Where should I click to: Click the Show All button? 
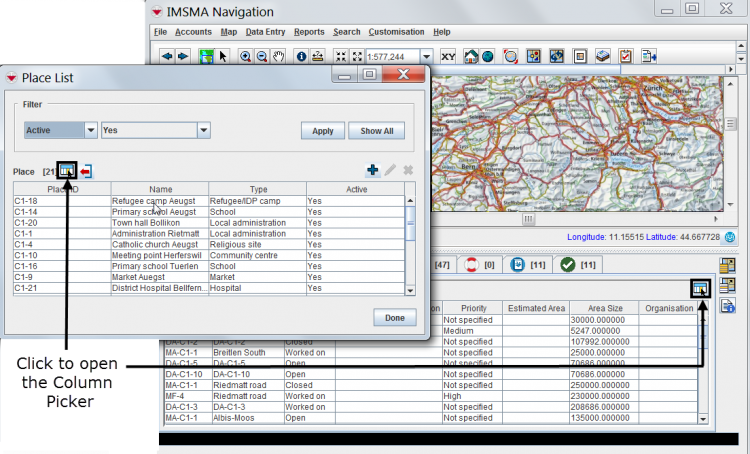click(376, 131)
